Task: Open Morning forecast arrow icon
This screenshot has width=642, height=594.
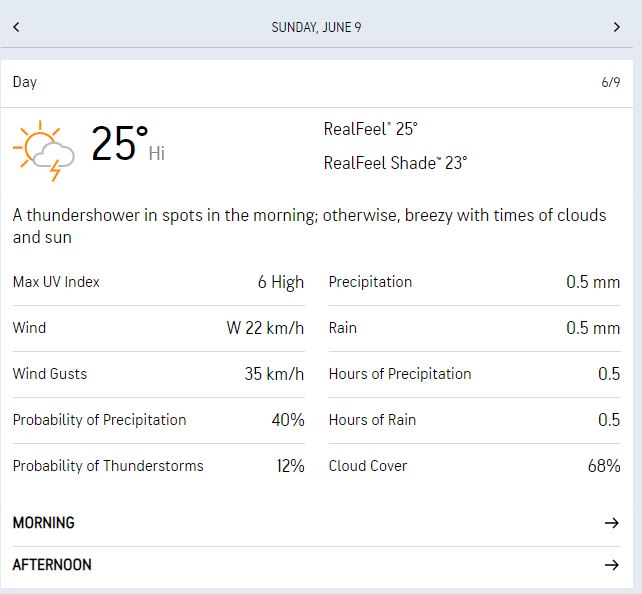Action: pos(612,523)
